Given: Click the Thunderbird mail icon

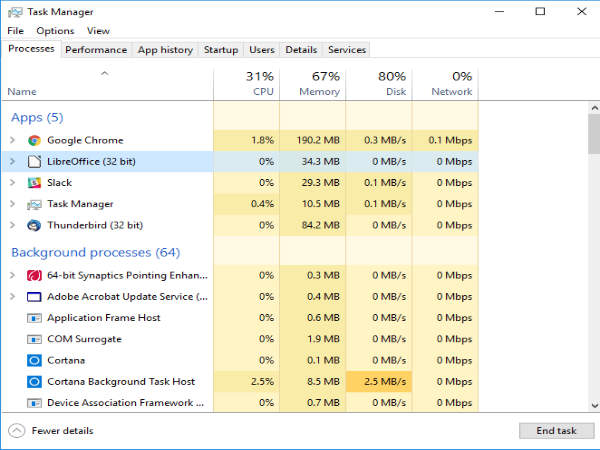Looking at the screenshot, I should pos(34,225).
